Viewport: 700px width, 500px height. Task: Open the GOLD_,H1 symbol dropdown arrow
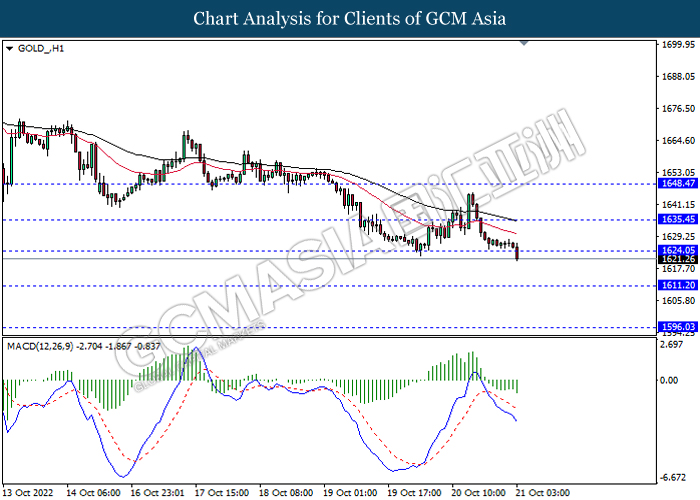(x=9, y=49)
